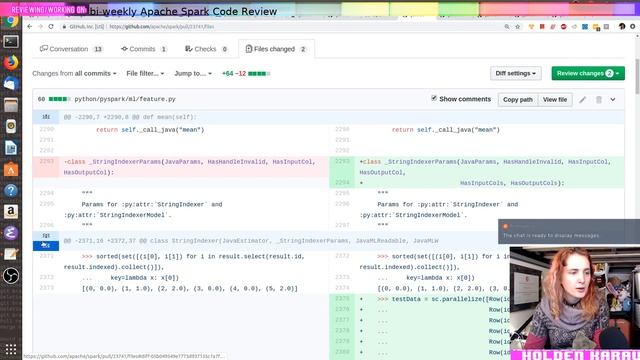Open Changes from all commits dropdown
The width and height of the screenshot is (640, 360).
tap(74, 73)
